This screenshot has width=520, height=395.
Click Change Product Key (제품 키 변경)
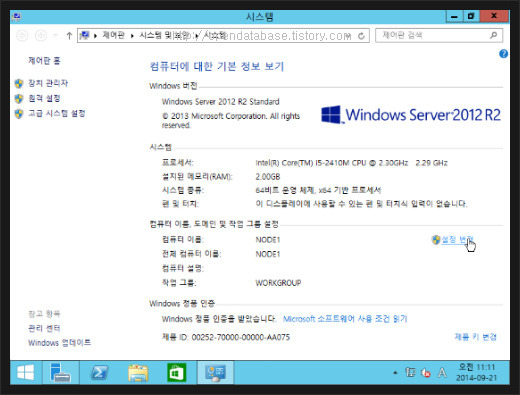click(x=476, y=337)
